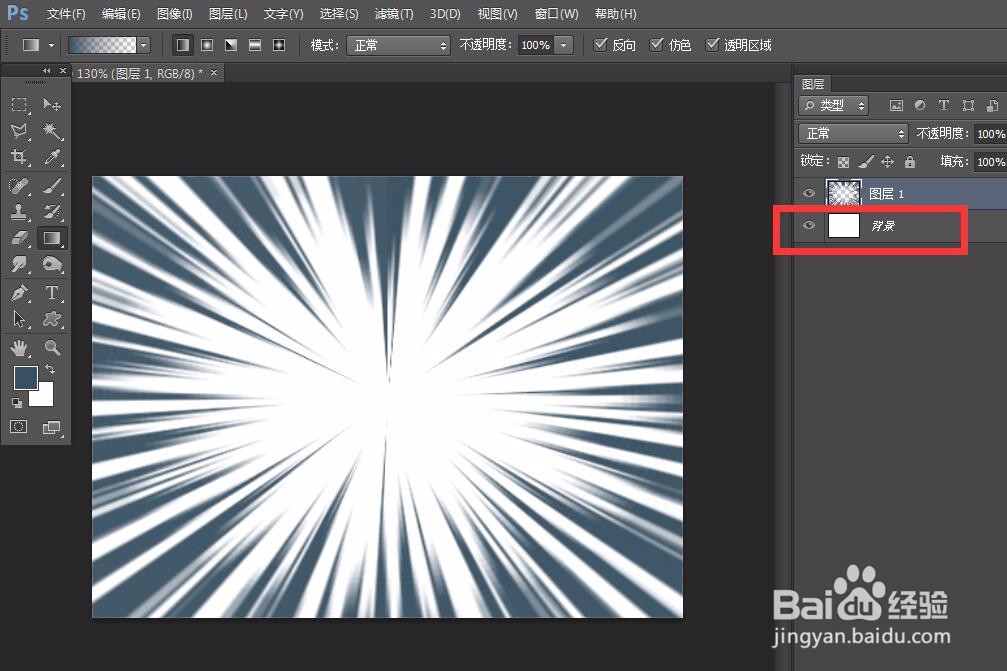Open the layer blend mode 正常 dropdown
The image size is (1007, 671).
point(853,134)
